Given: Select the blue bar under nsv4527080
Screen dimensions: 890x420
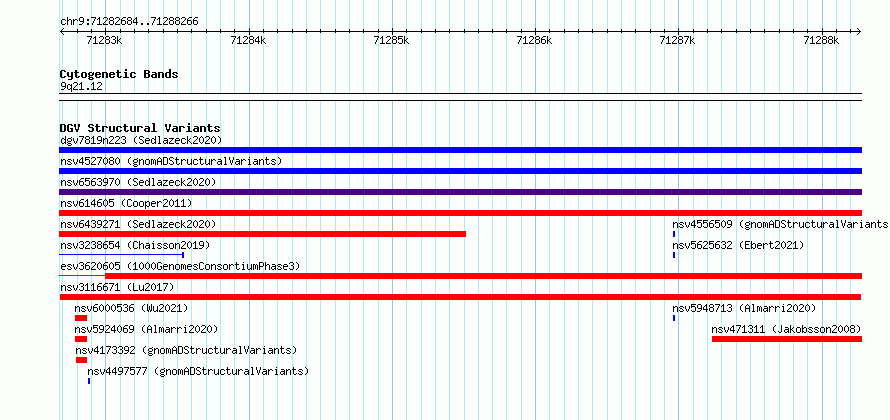Looking at the screenshot, I should tap(460, 171).
